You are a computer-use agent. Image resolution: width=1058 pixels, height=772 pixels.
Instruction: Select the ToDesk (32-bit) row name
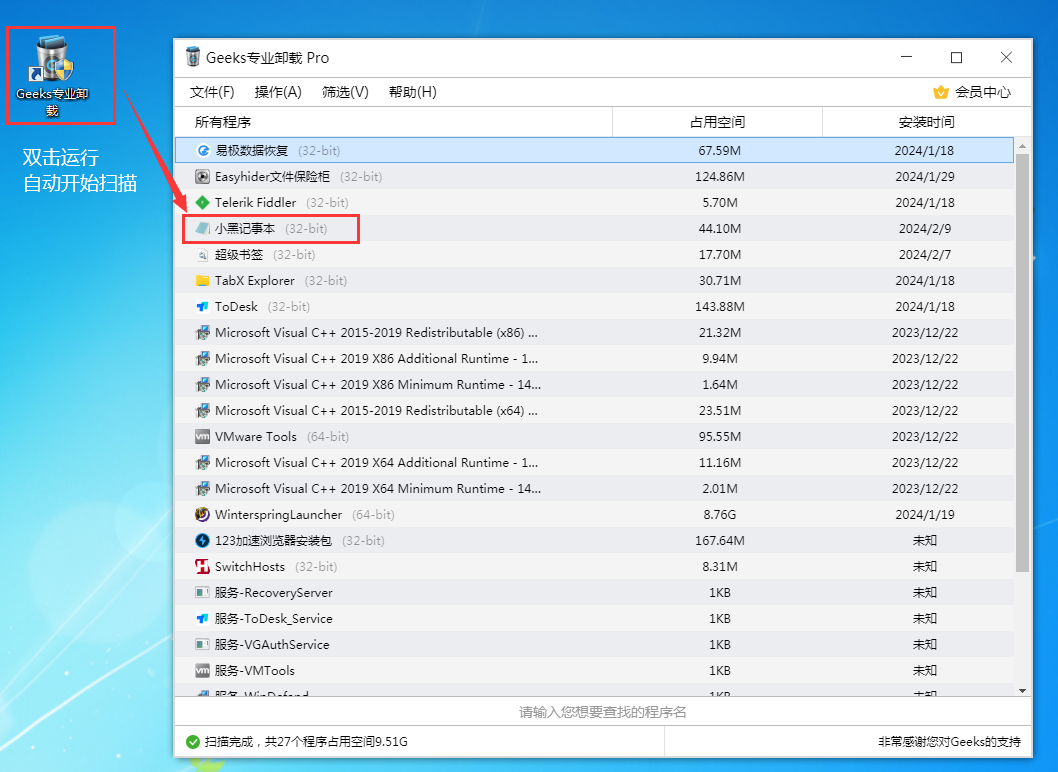click(x=262, y=307)
